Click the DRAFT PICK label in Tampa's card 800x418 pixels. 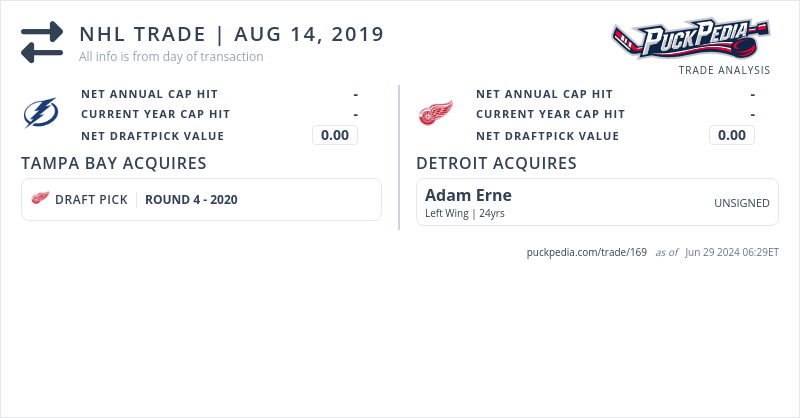91,199
